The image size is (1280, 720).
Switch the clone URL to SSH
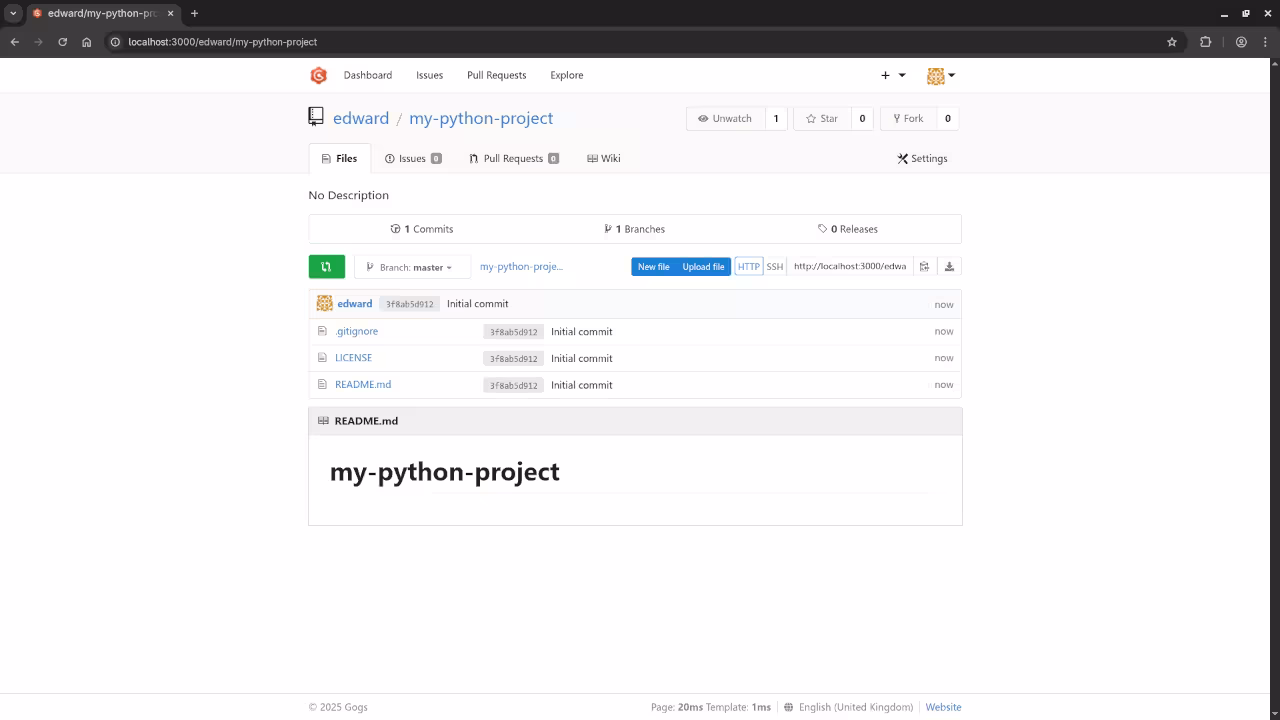point(775,266)
